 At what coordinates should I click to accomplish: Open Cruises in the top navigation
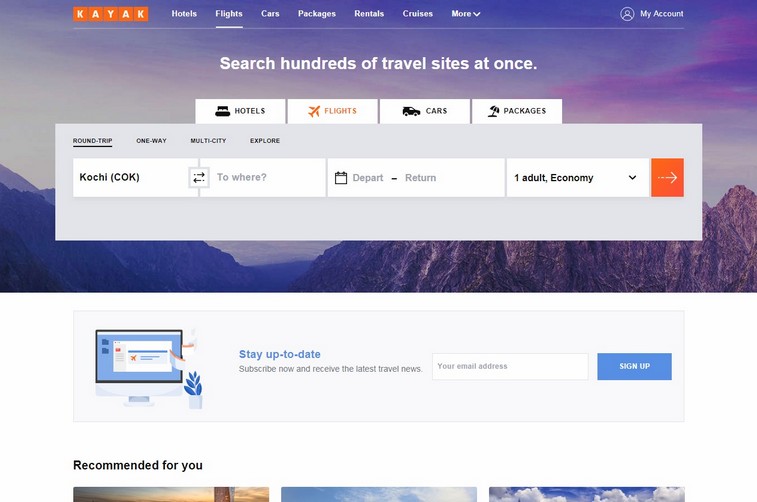coord(418,14)
